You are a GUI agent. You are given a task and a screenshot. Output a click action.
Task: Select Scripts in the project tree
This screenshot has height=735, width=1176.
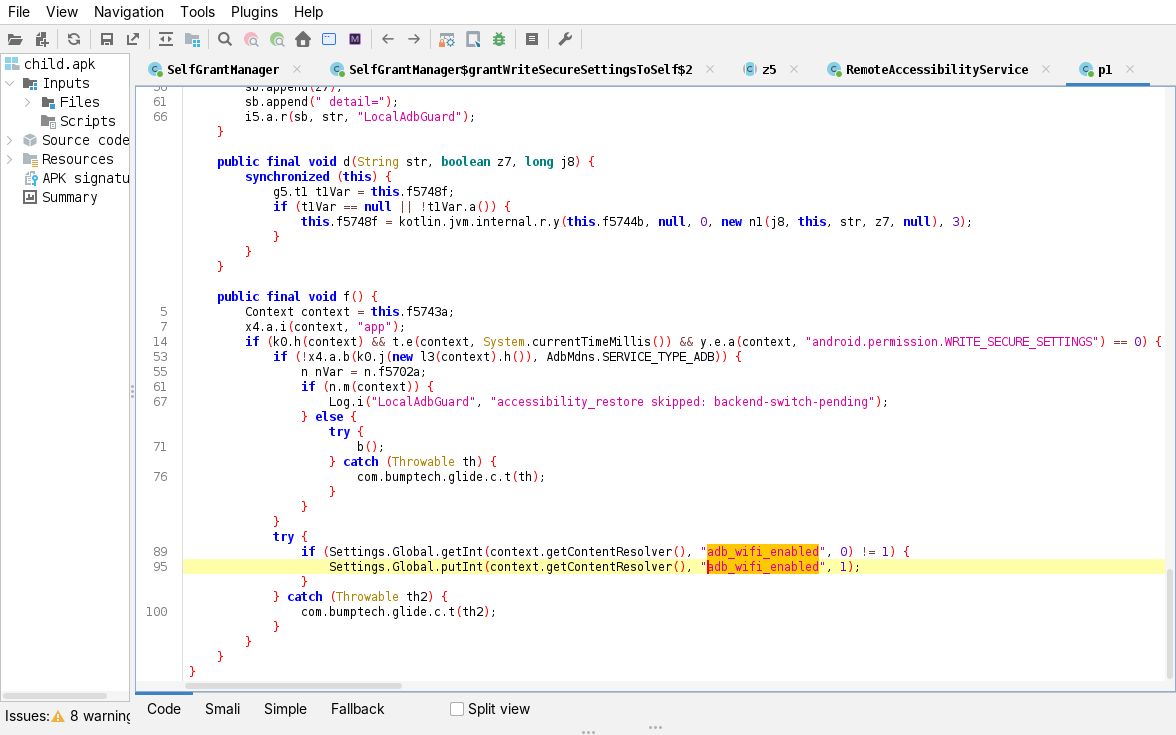click(87, 121)
